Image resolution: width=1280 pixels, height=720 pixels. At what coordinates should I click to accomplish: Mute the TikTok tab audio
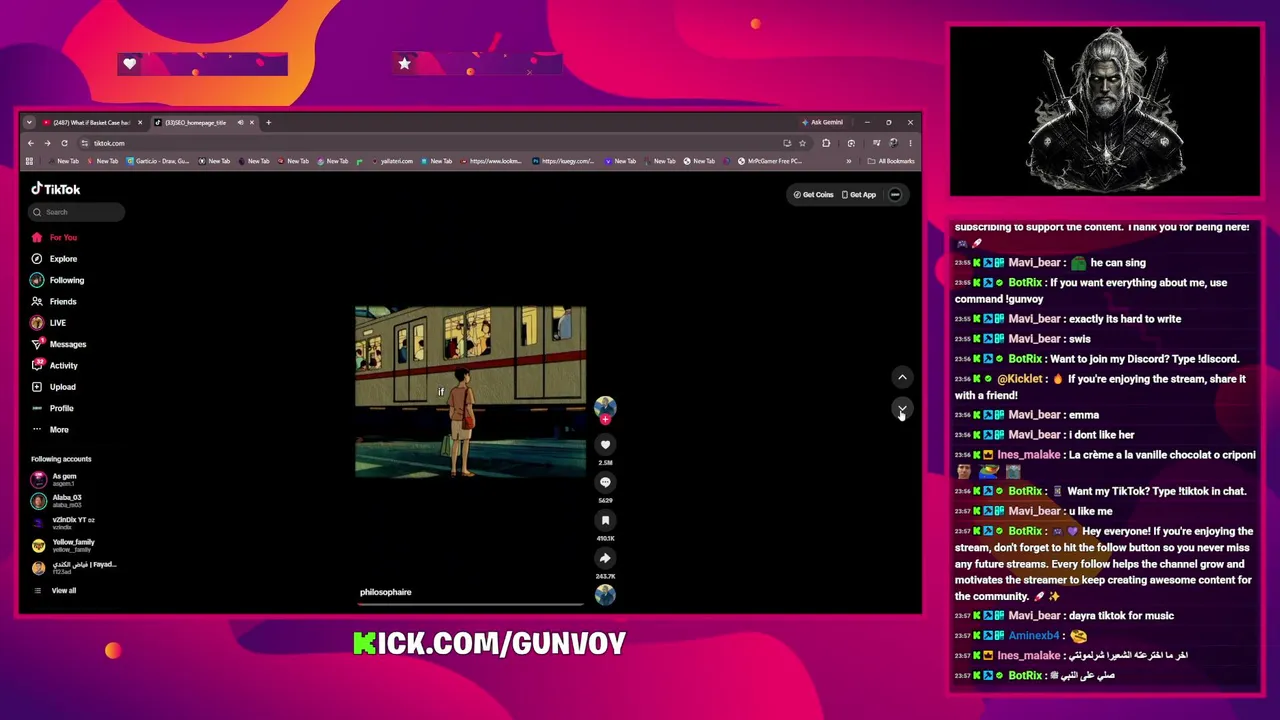[x=240, y=122]
